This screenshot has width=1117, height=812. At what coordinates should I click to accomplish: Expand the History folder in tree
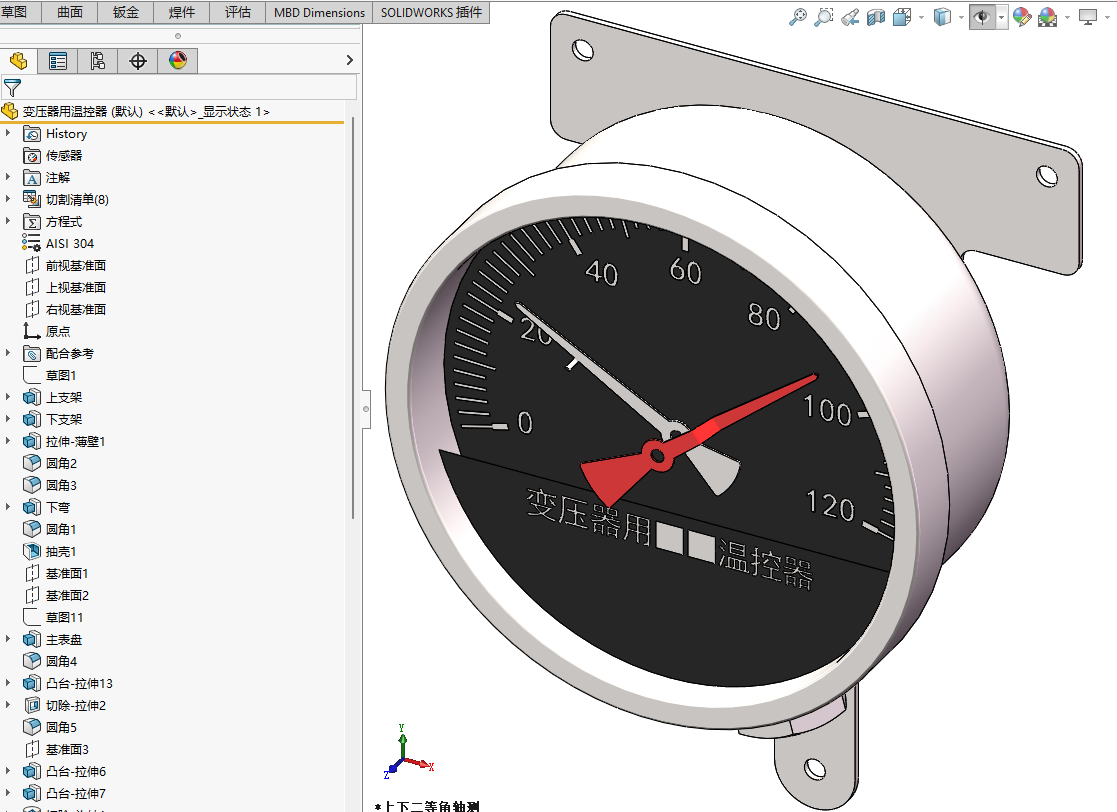pyautogui.click(x=8, y=133)
